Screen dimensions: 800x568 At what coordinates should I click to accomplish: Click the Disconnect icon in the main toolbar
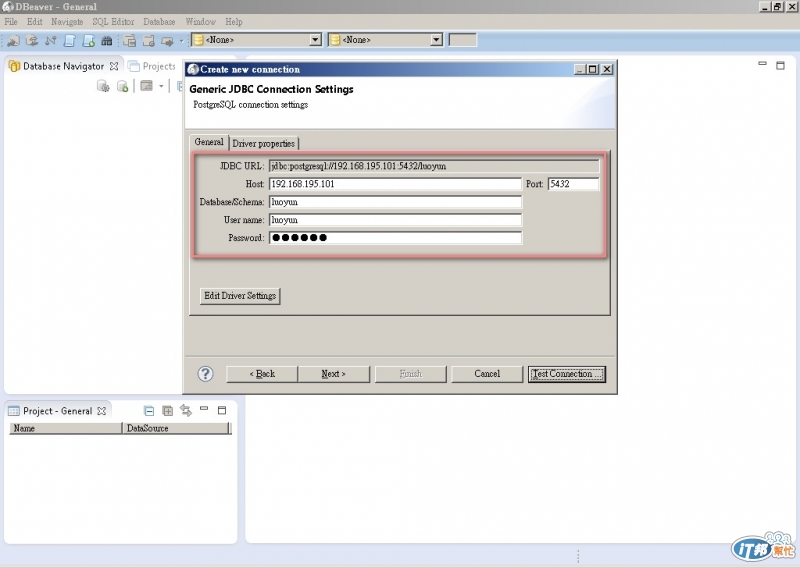coord(51,41)
